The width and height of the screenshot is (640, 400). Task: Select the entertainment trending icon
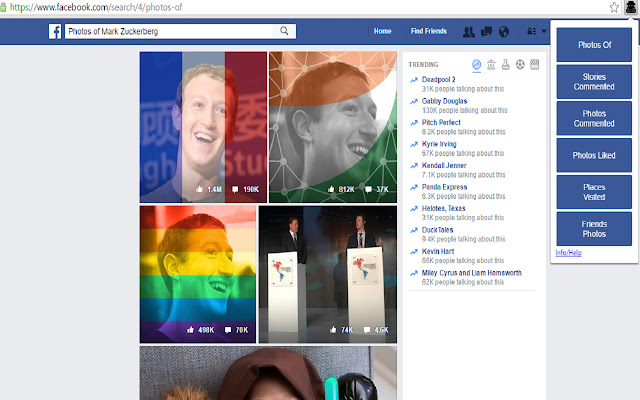click(535, 64)
